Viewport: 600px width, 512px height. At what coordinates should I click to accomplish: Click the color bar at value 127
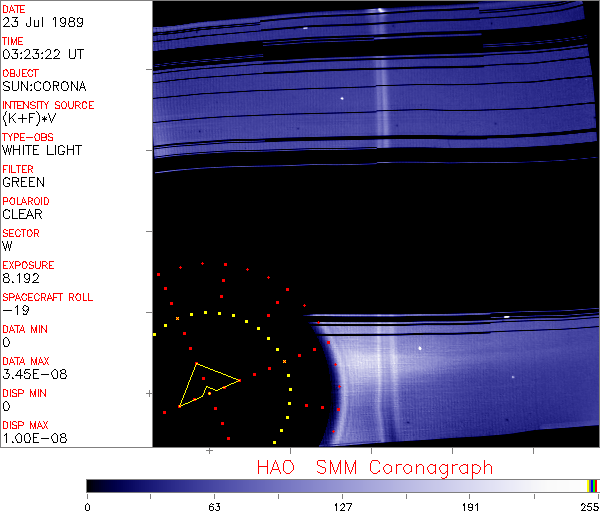(x=343, y=485)
